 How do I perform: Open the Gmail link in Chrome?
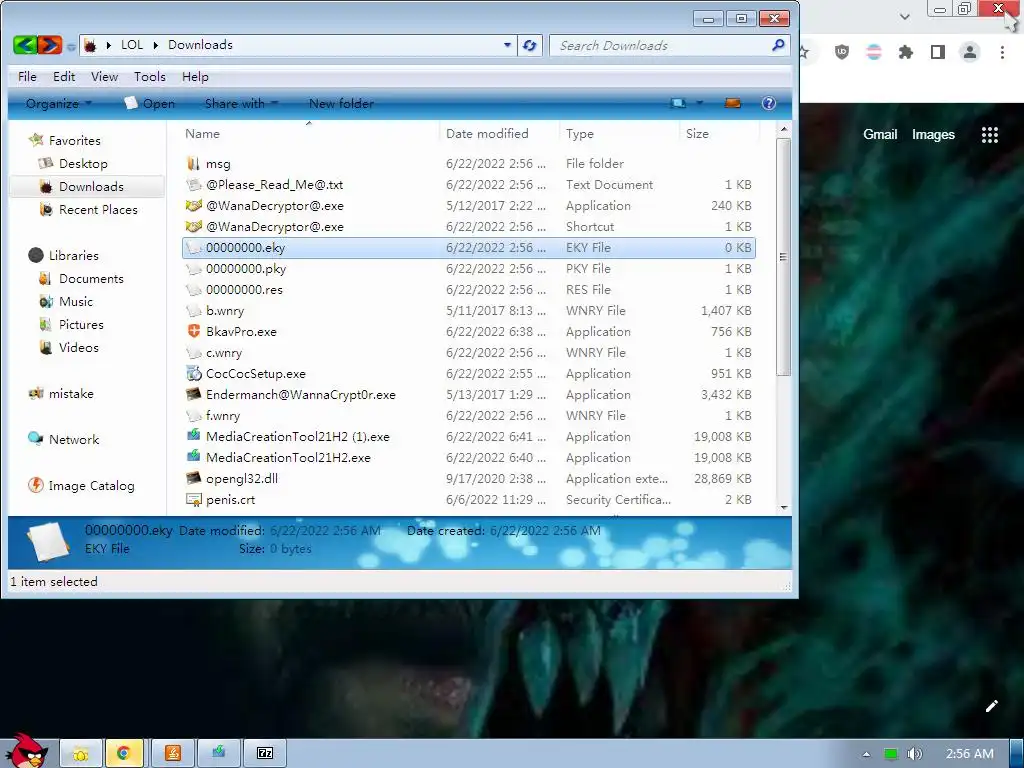coord(880,135)
